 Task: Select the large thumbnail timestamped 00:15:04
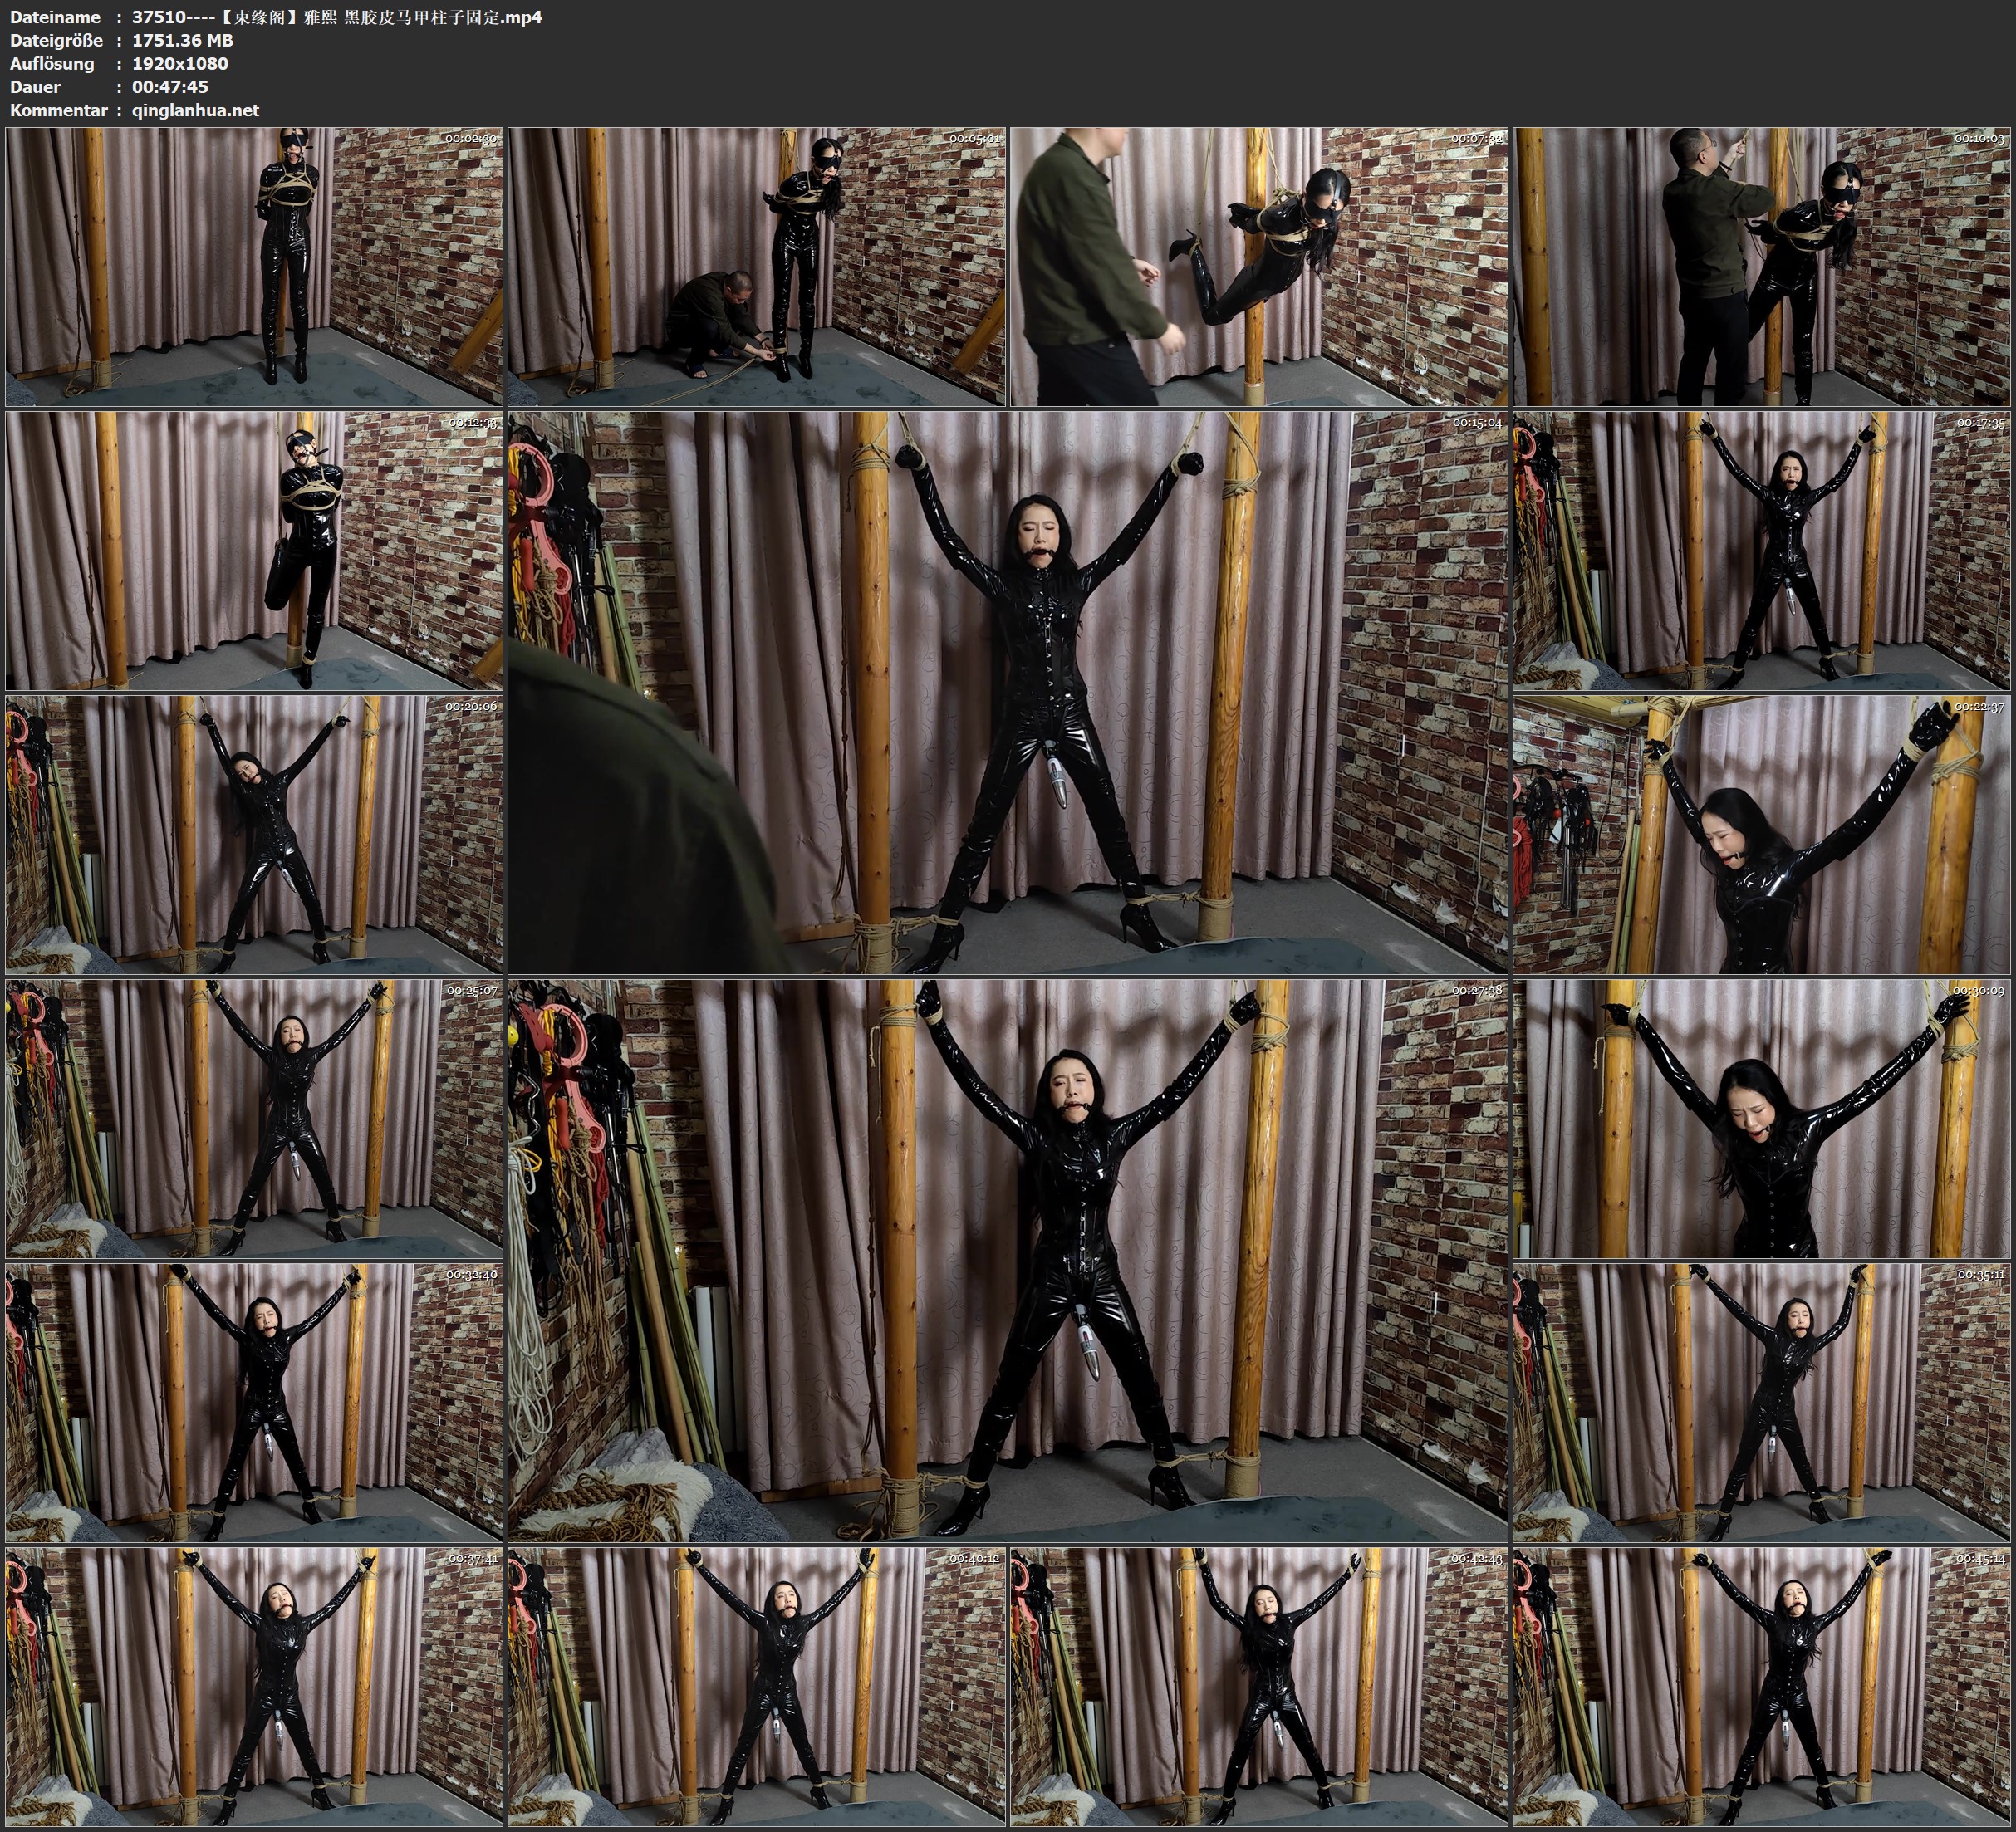pos(1008,692)
